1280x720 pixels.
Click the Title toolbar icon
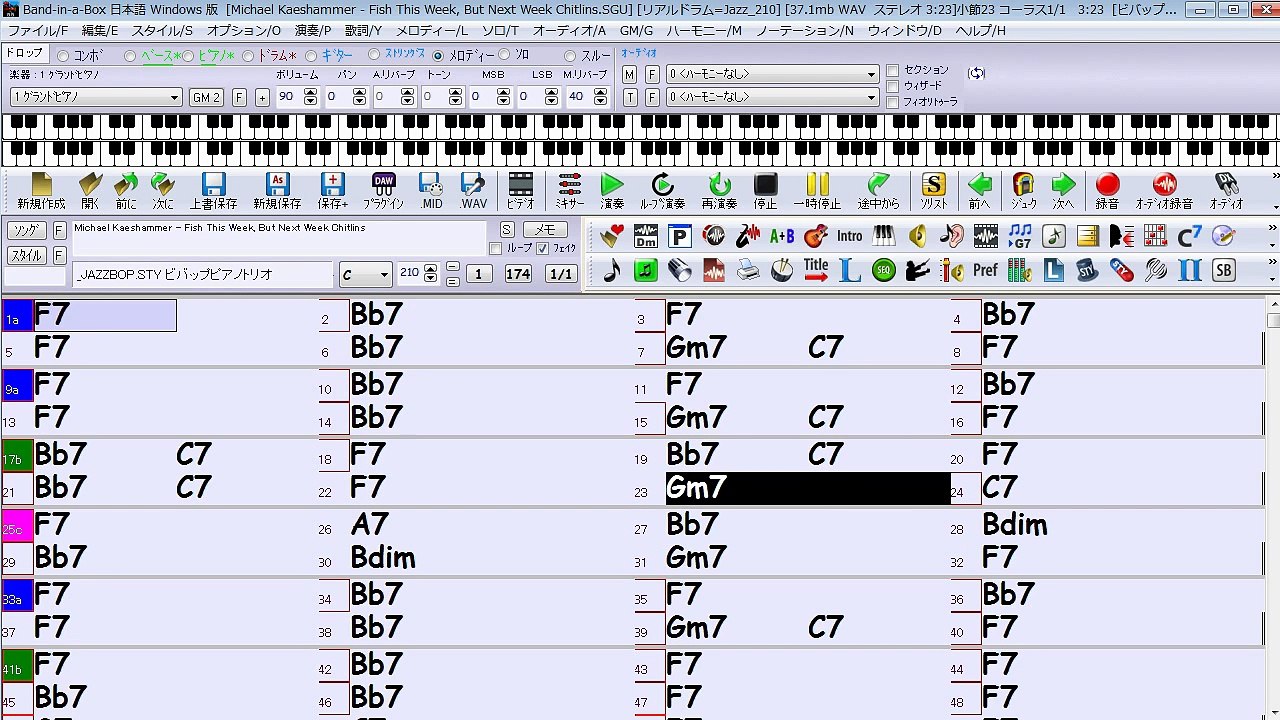coord(816,270)
